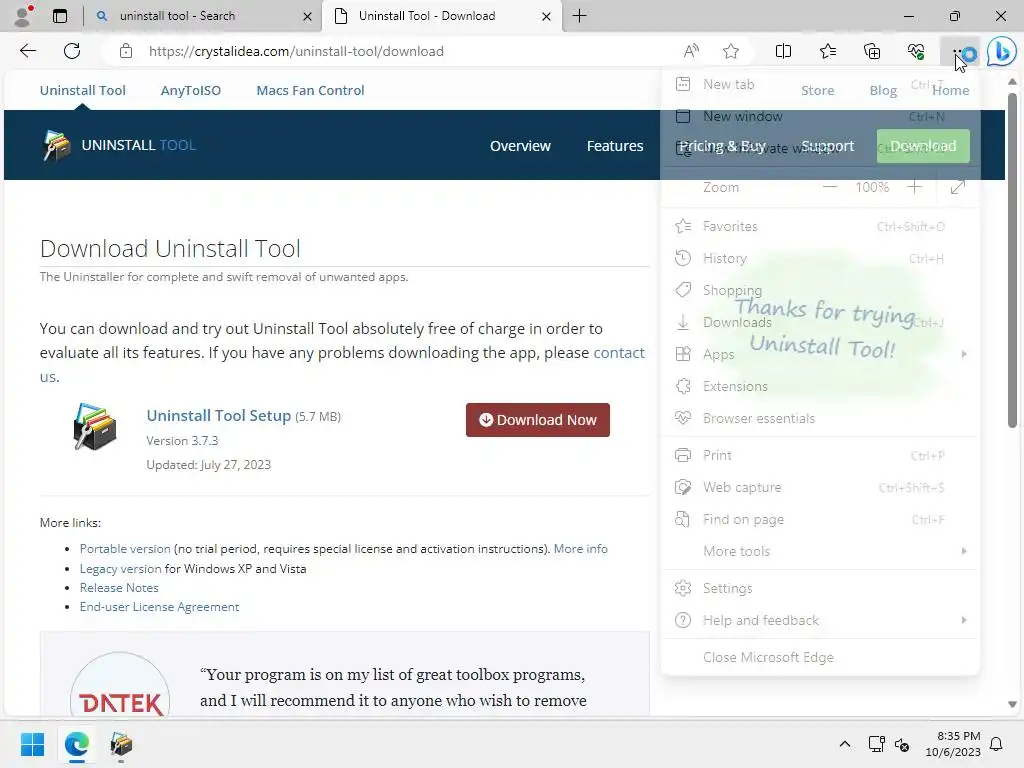Close the 'Uninstall Tool - Download' tab
This screenshot has width=1024, height=768.
(546, 16)
